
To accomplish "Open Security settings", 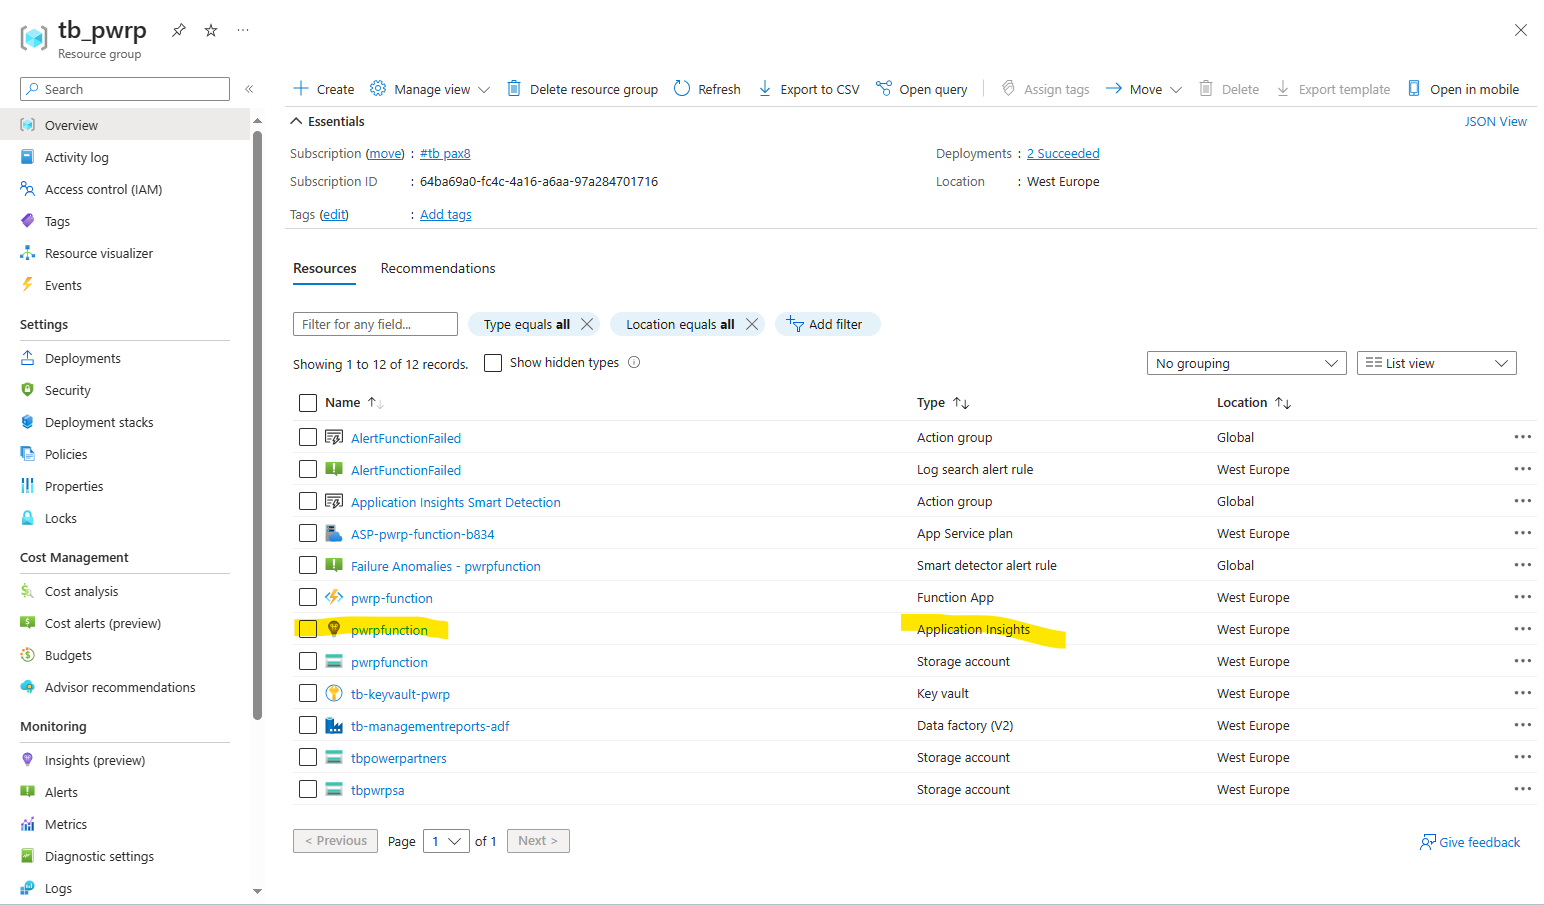I will pos(68,390).
